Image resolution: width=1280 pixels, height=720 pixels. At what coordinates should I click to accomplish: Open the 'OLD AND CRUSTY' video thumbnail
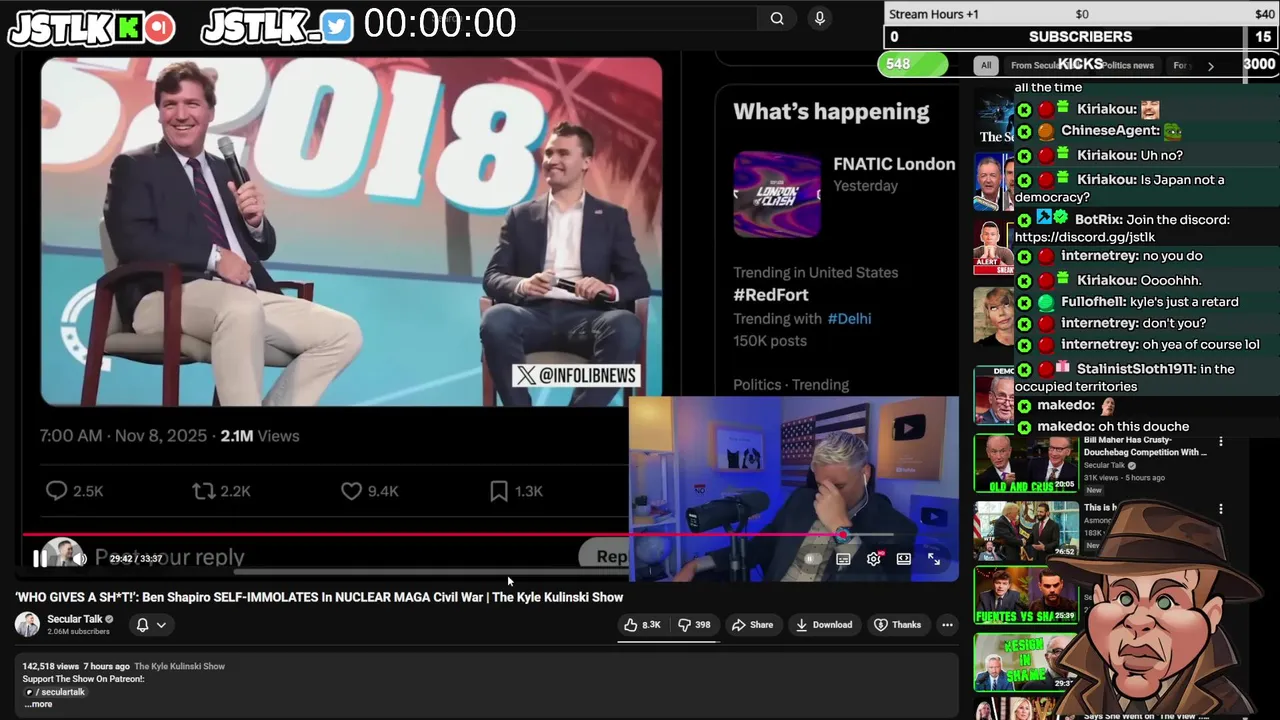click(1025, 464)
